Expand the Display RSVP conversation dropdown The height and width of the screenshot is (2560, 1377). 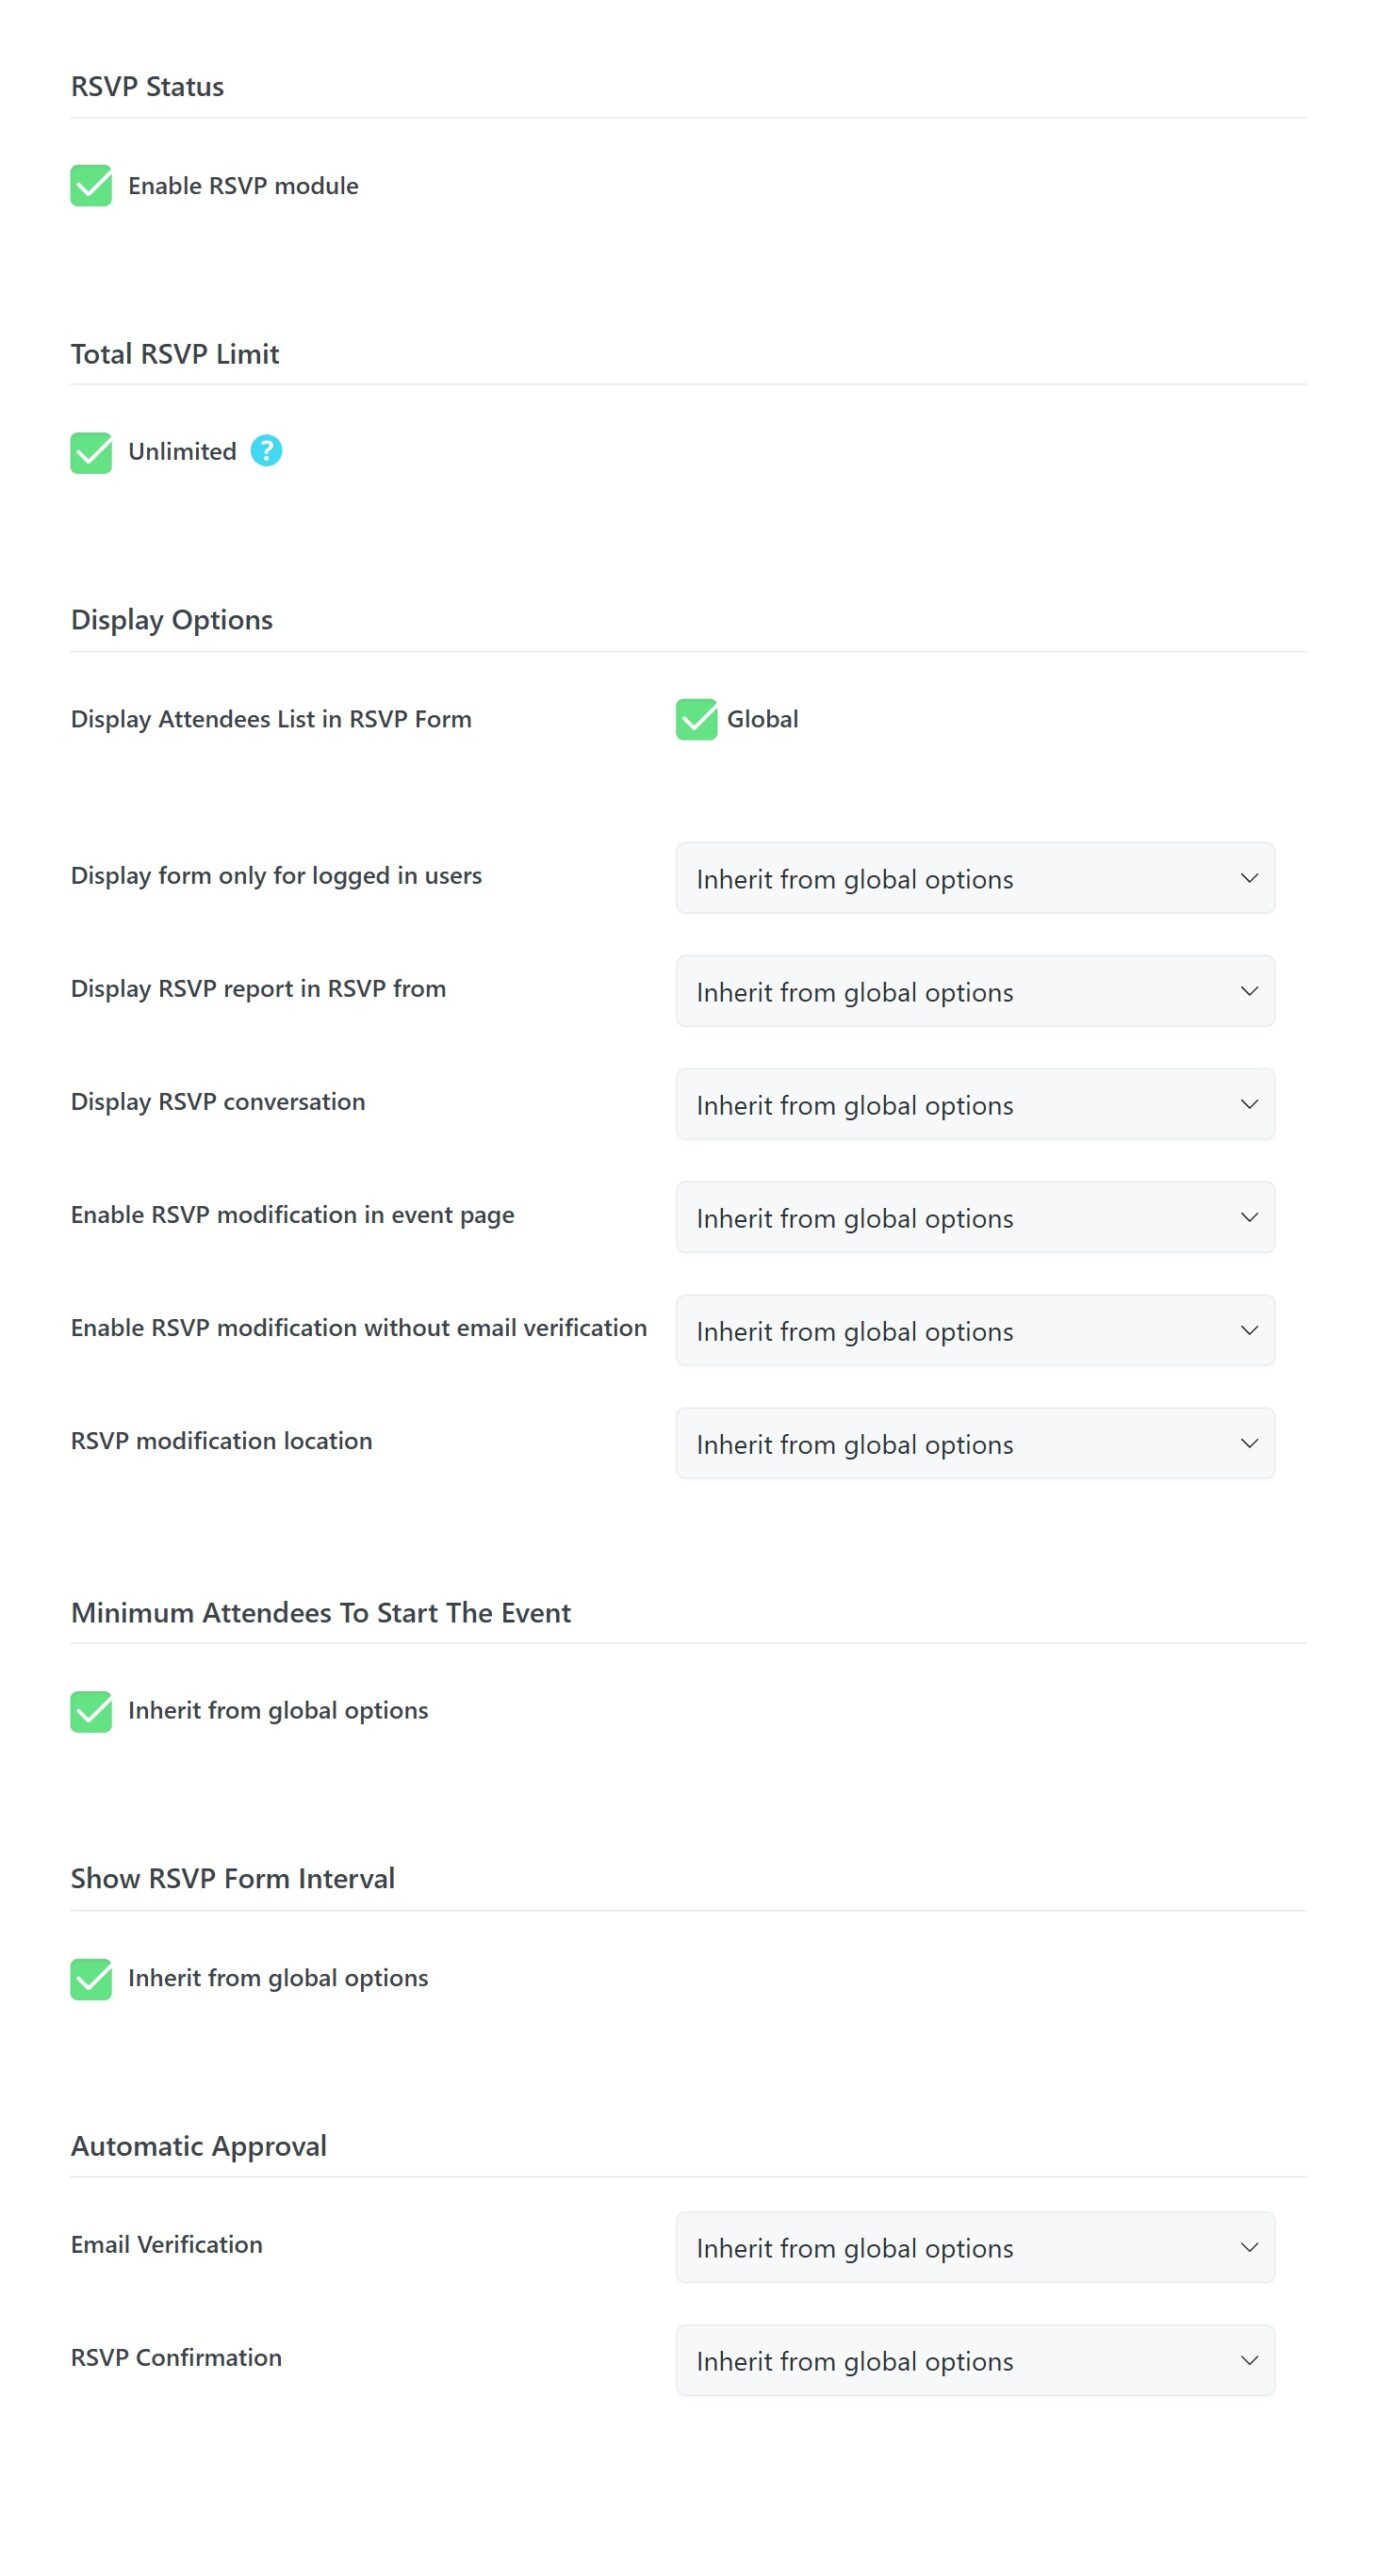974,1104
